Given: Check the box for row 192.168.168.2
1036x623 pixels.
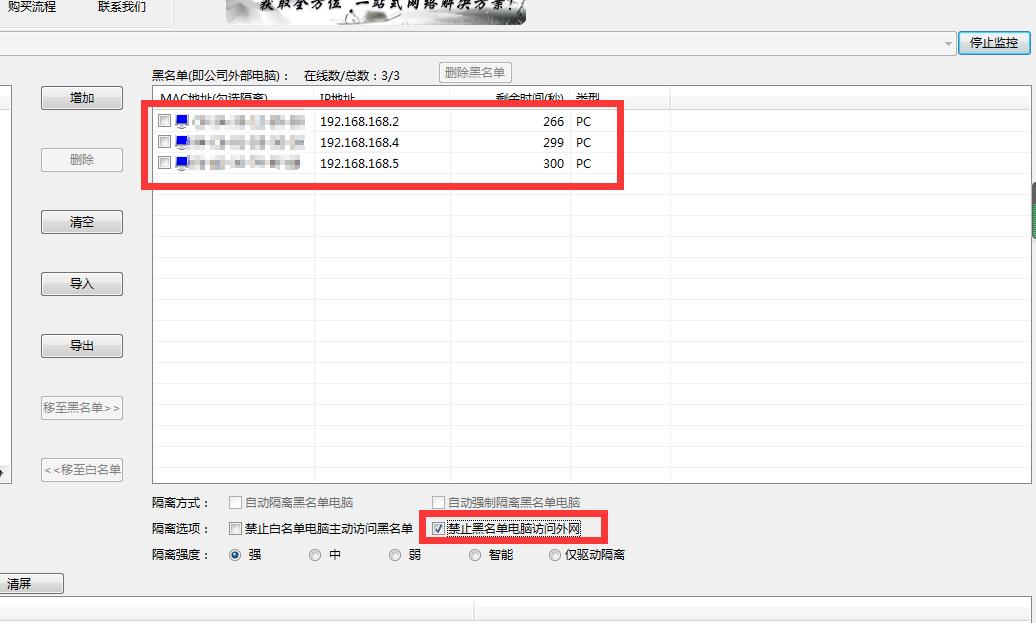Looking at the screenshot, I should pyautogui.click(x=165, y=121).
